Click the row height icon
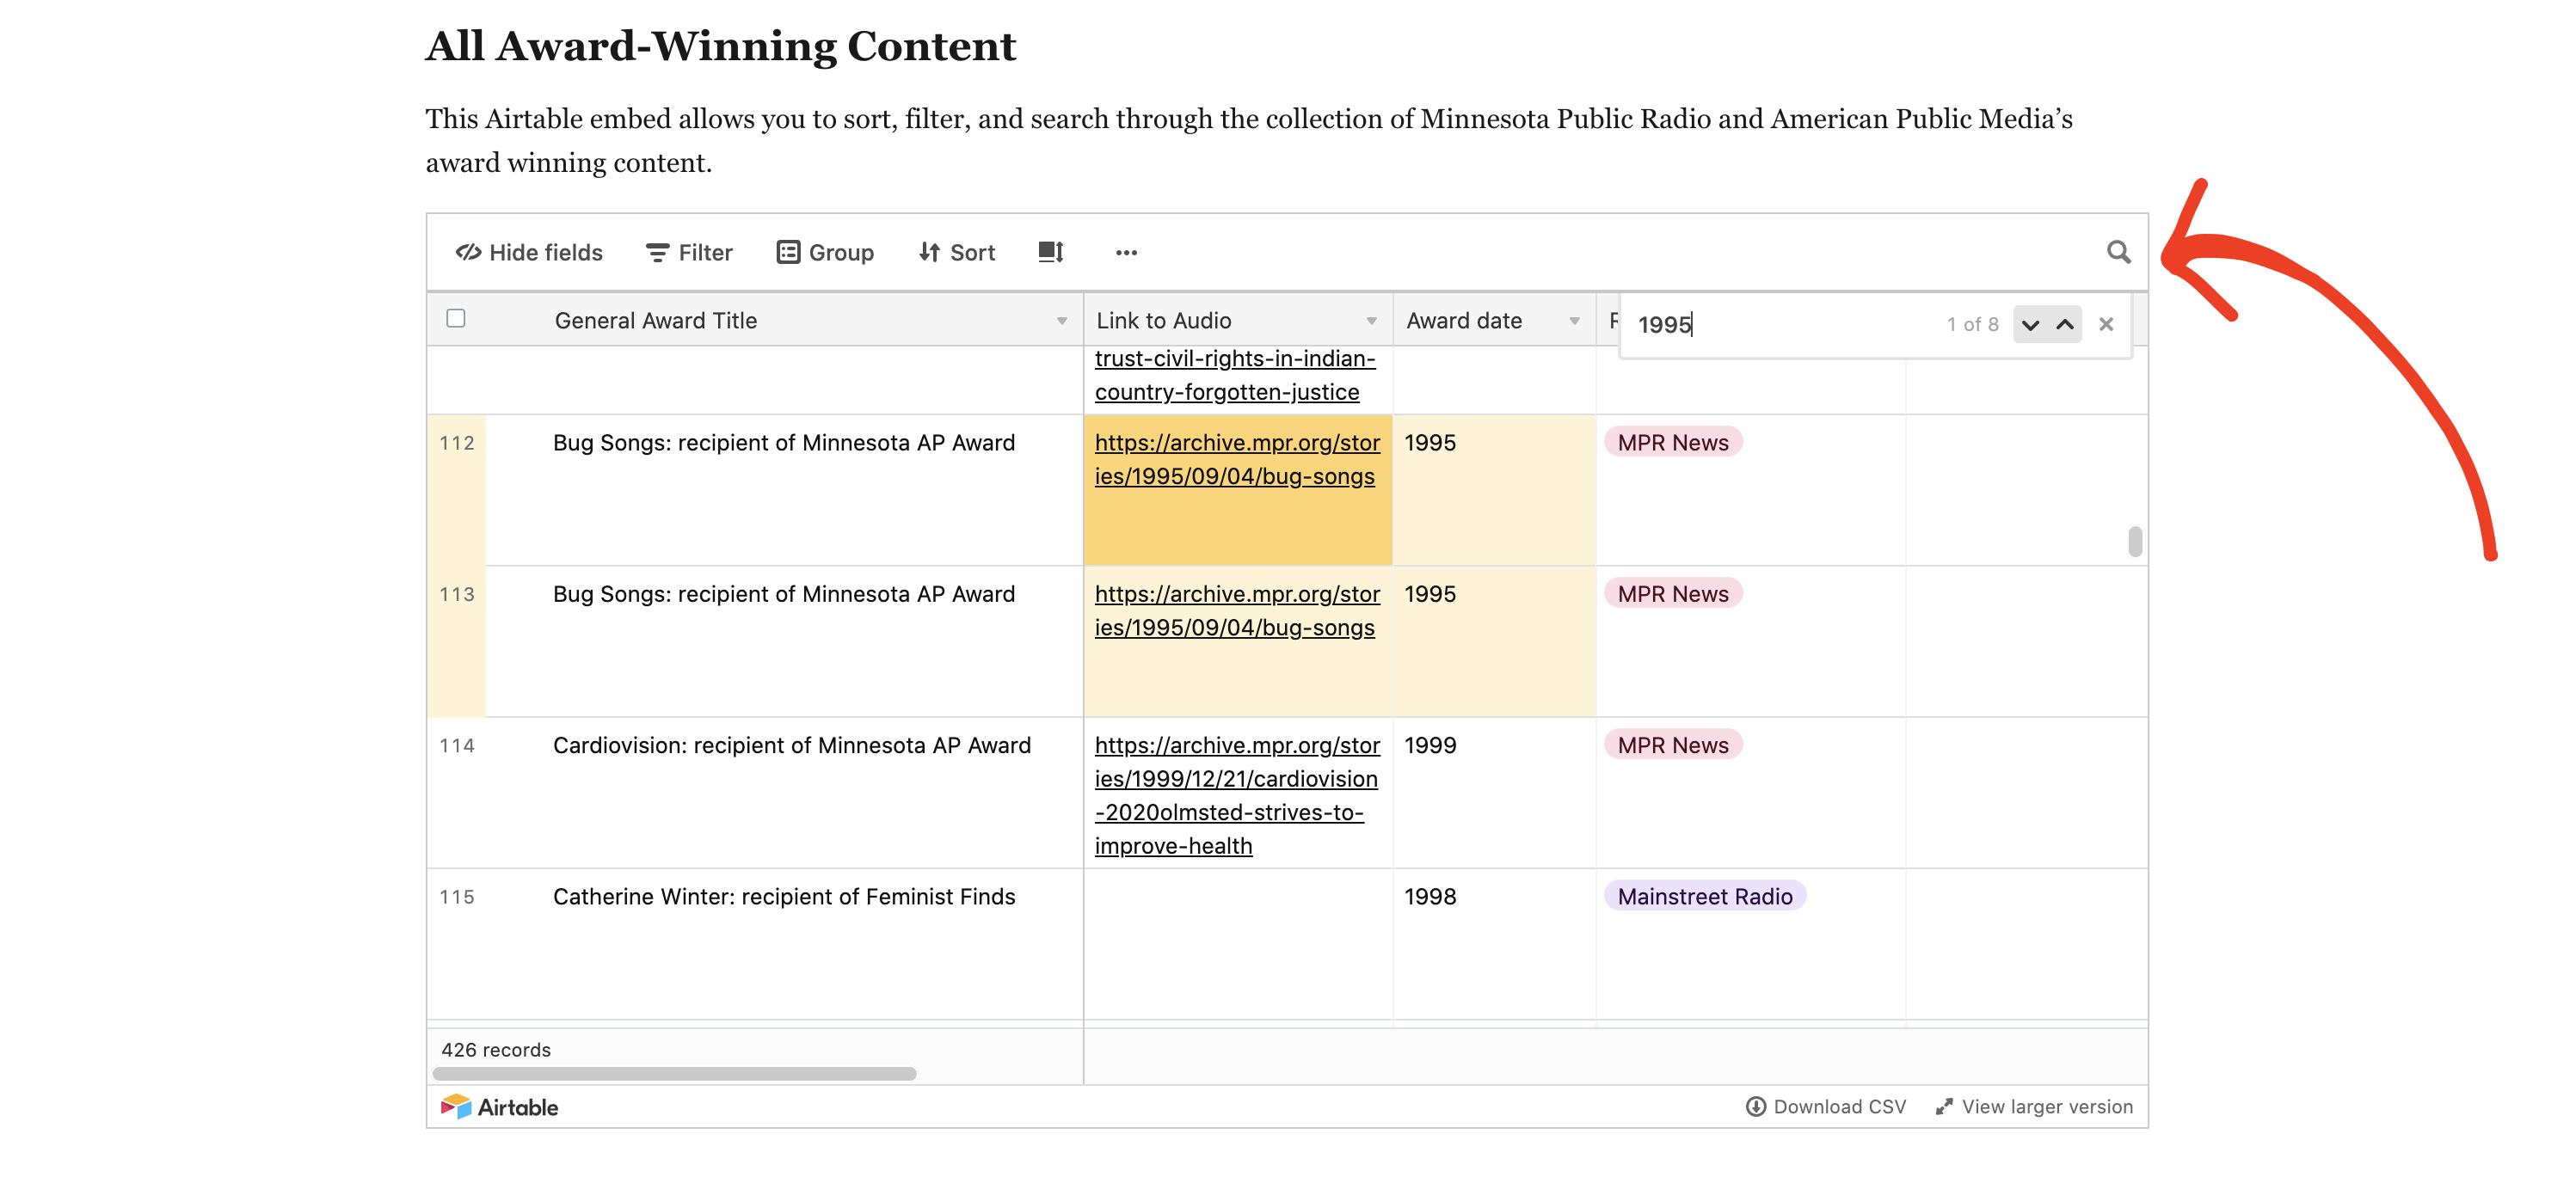2576x1183 pixels. pyautogui.click(x=1050, y=252)
